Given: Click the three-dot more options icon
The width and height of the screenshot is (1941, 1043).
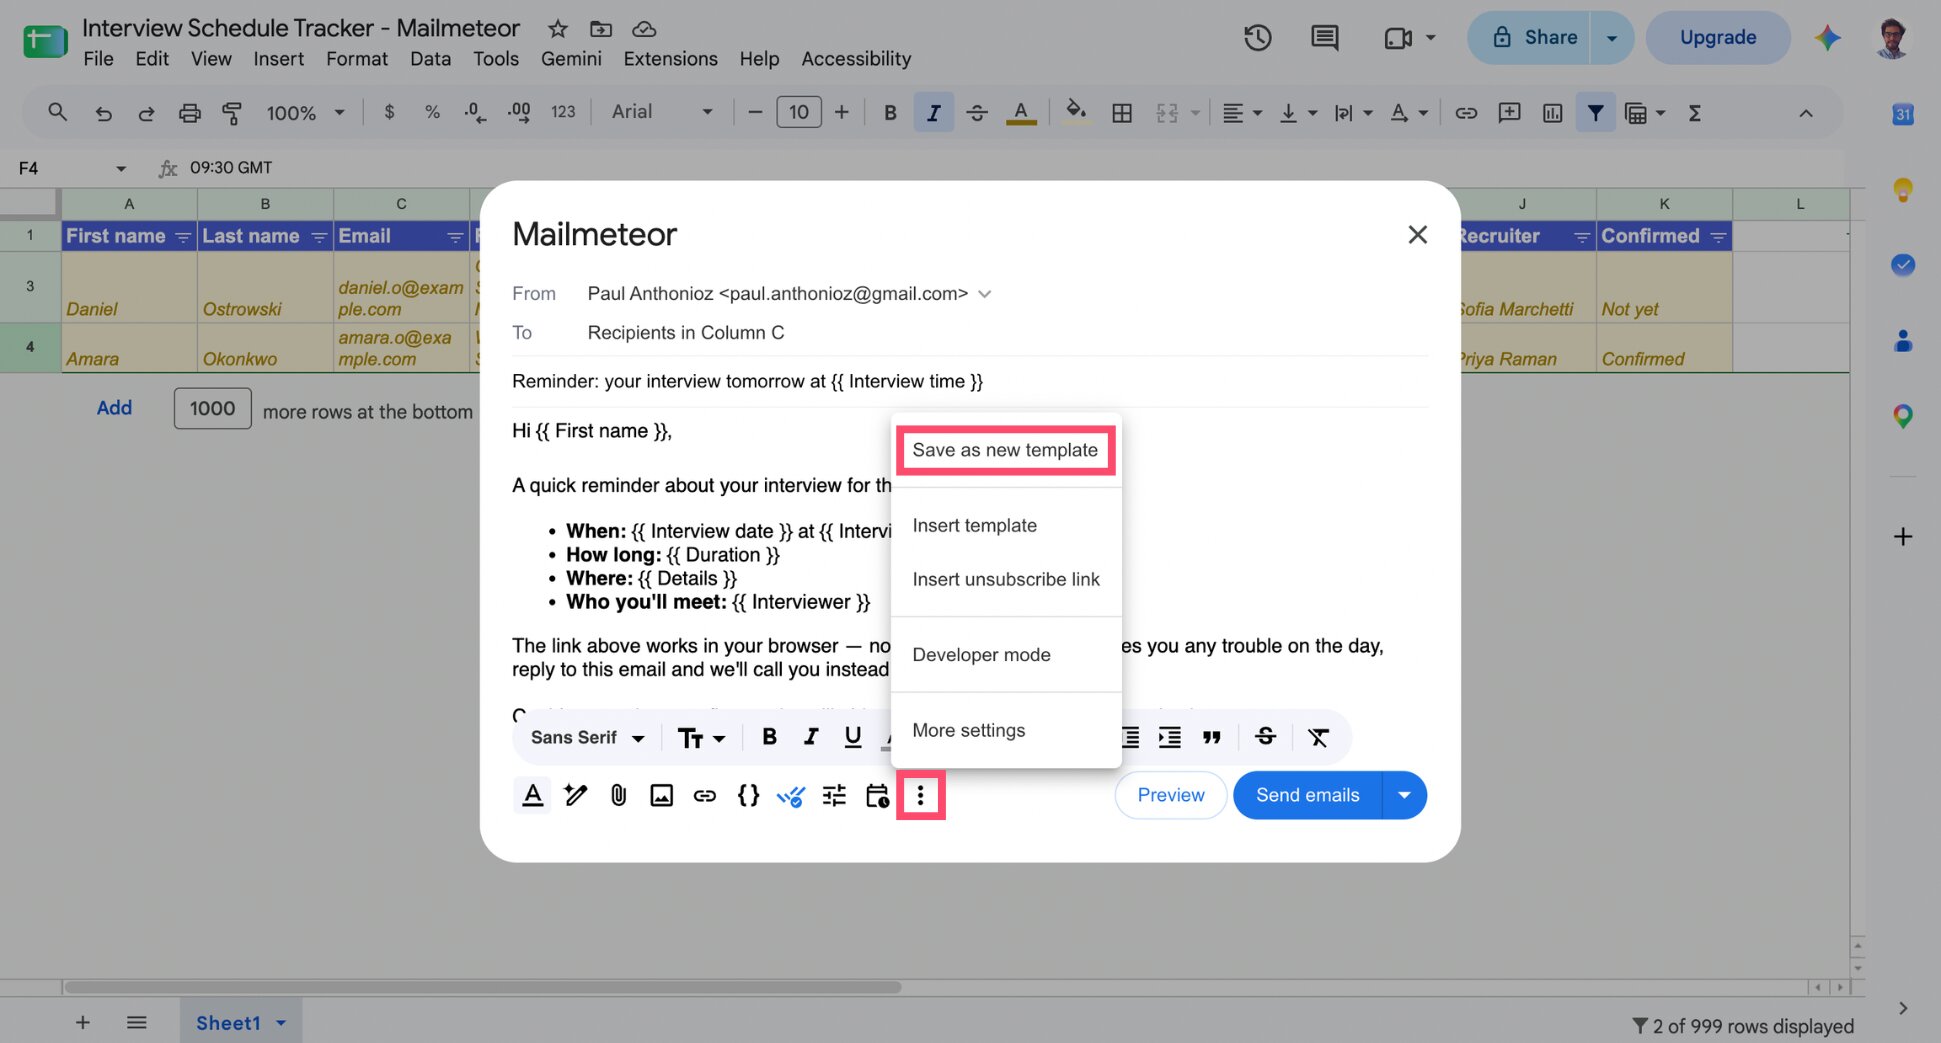Looking at the screenshot, I should tap(921, 796).
